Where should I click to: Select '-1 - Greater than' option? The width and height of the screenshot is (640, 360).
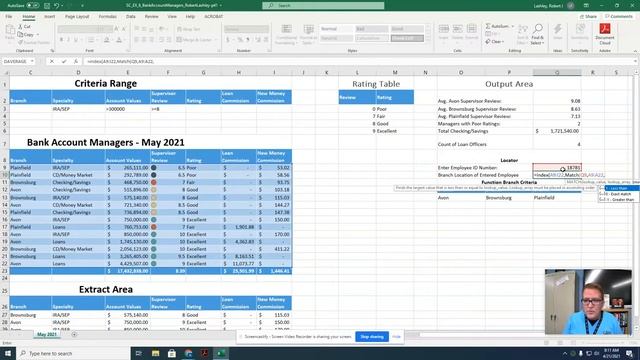click(x=619, y=200)
